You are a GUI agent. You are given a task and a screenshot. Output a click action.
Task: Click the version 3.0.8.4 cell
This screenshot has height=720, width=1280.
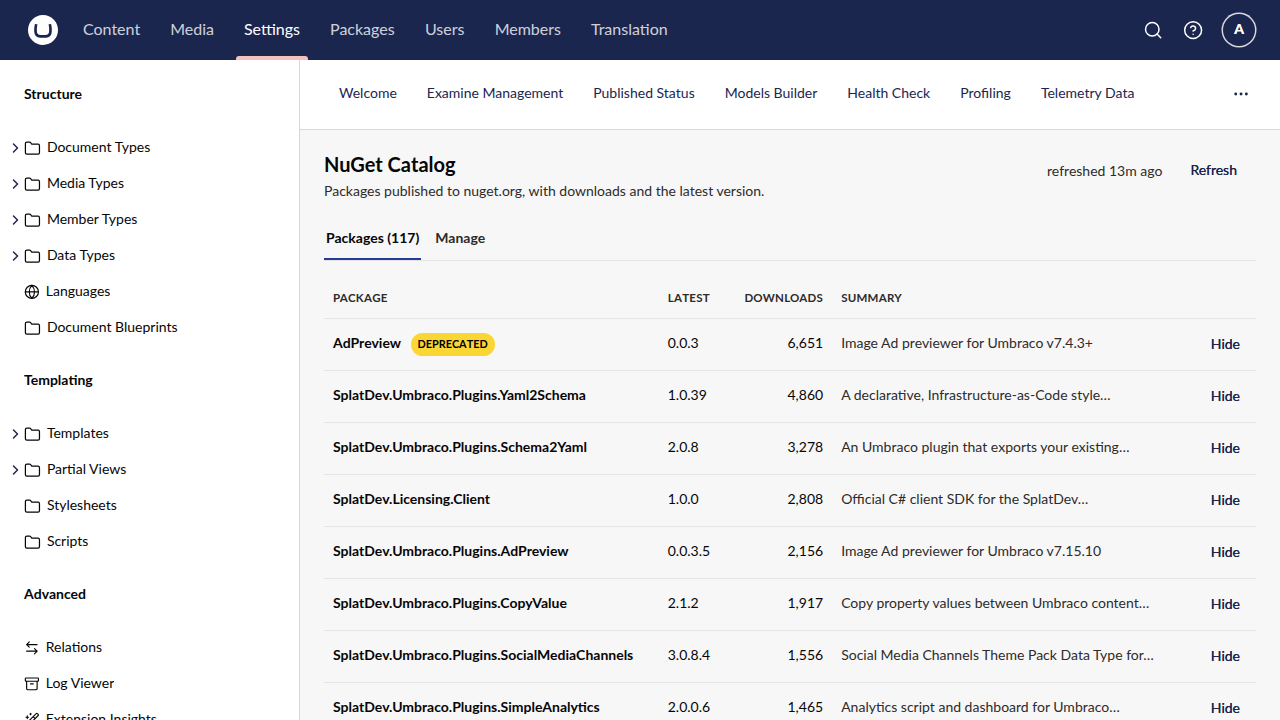[x=689, y=655]
